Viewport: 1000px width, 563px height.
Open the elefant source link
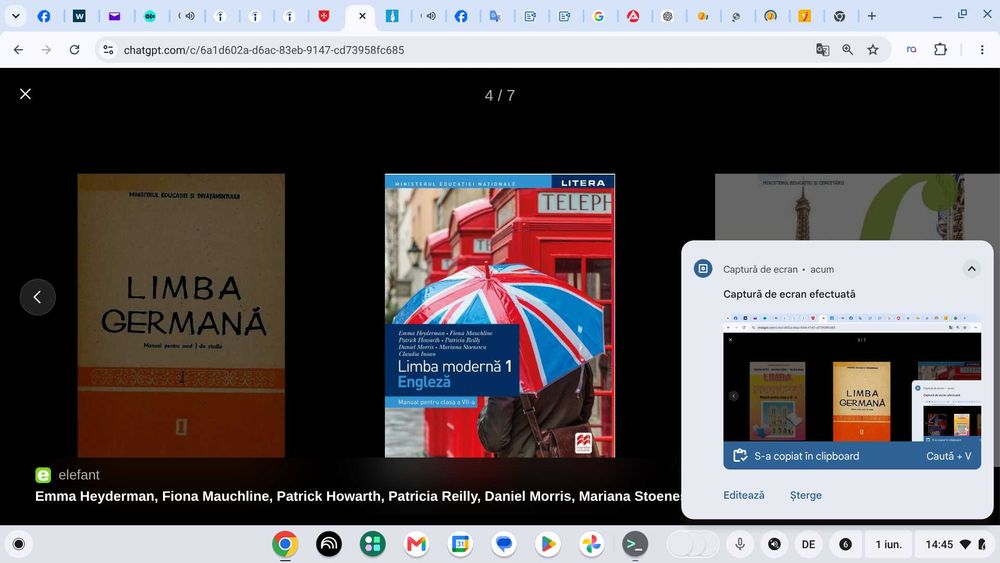pos(68,475)
